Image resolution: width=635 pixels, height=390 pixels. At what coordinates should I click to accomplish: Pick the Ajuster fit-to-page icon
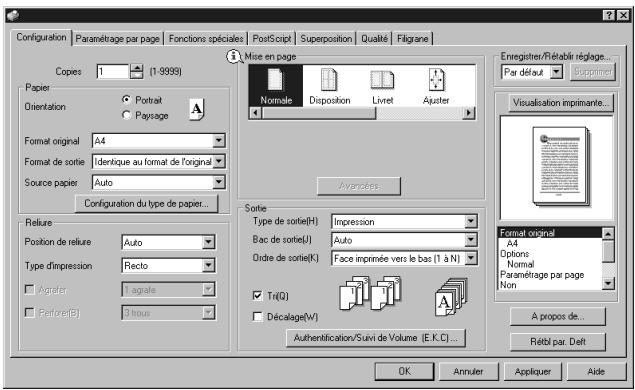[436, 86]
